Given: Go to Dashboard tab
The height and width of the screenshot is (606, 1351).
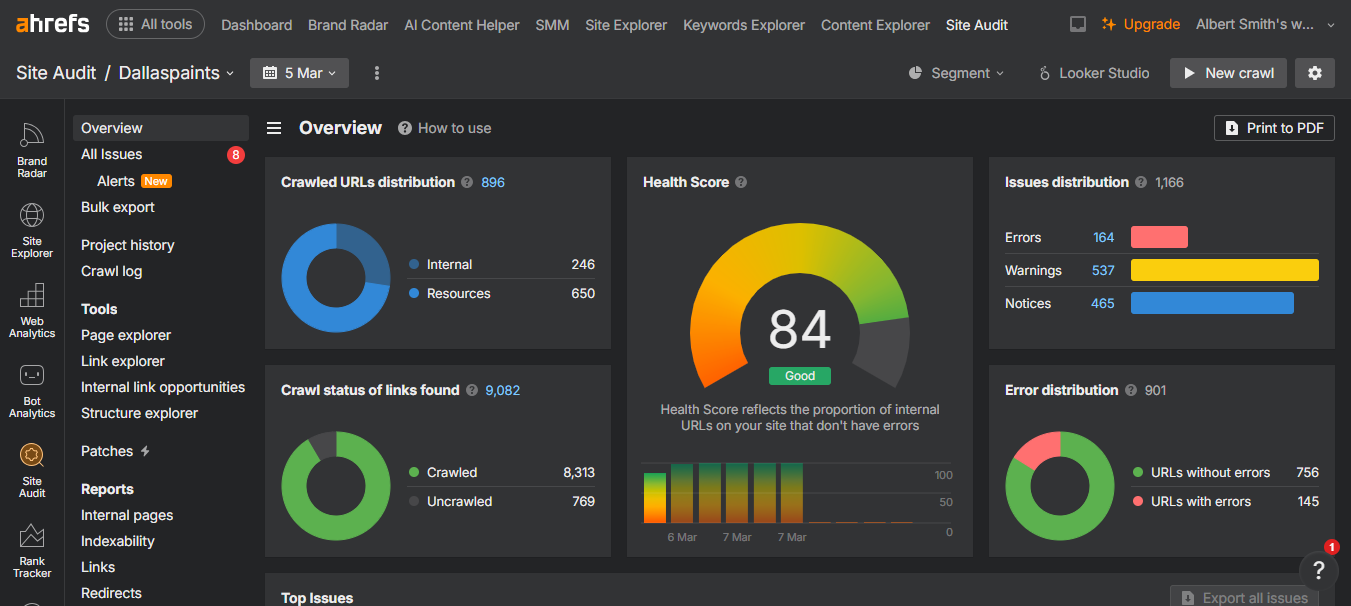Looking at the screenshot, I should (257, 25).
